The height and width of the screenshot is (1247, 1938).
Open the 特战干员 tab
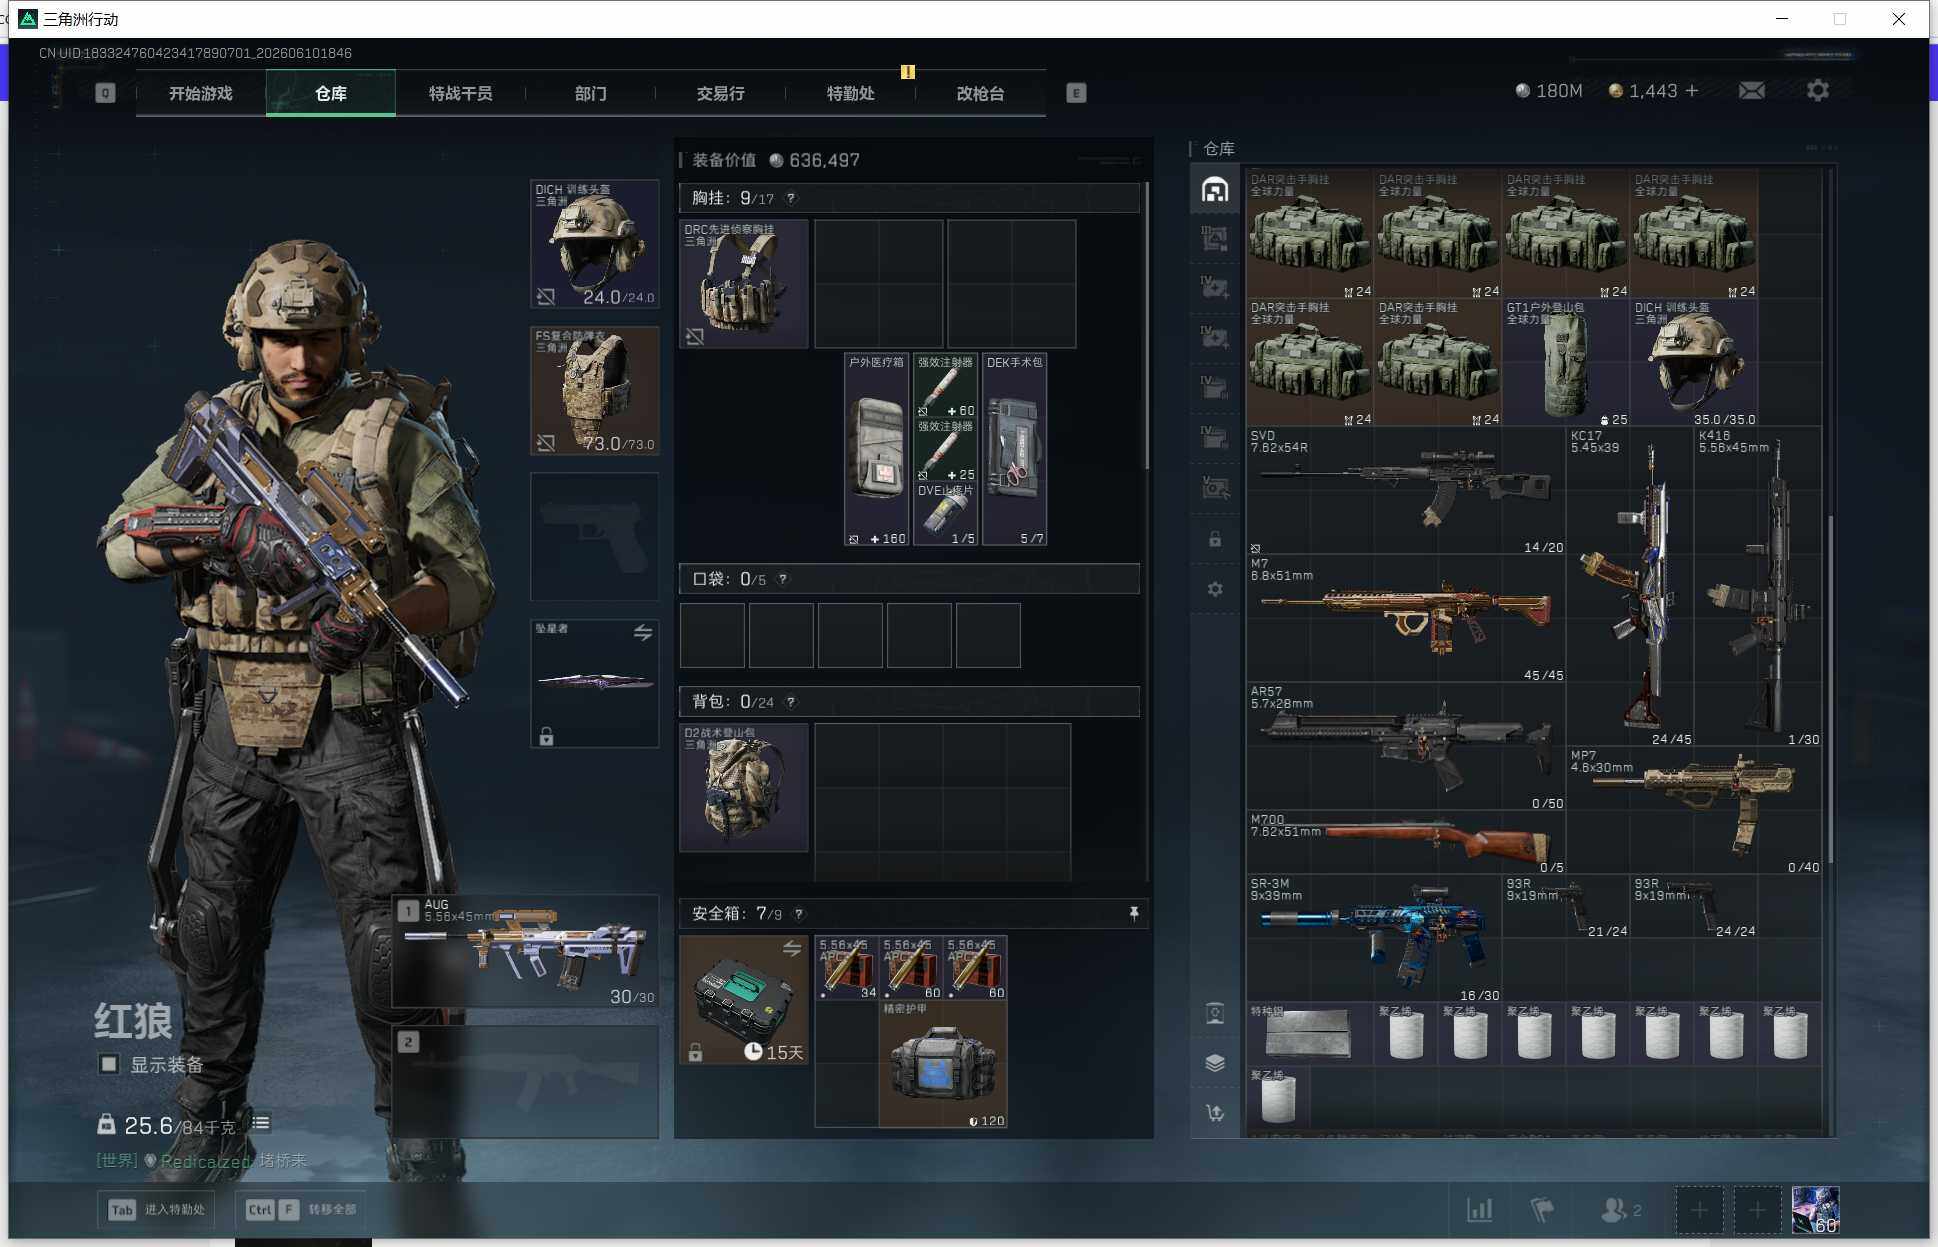coord(461,93)
